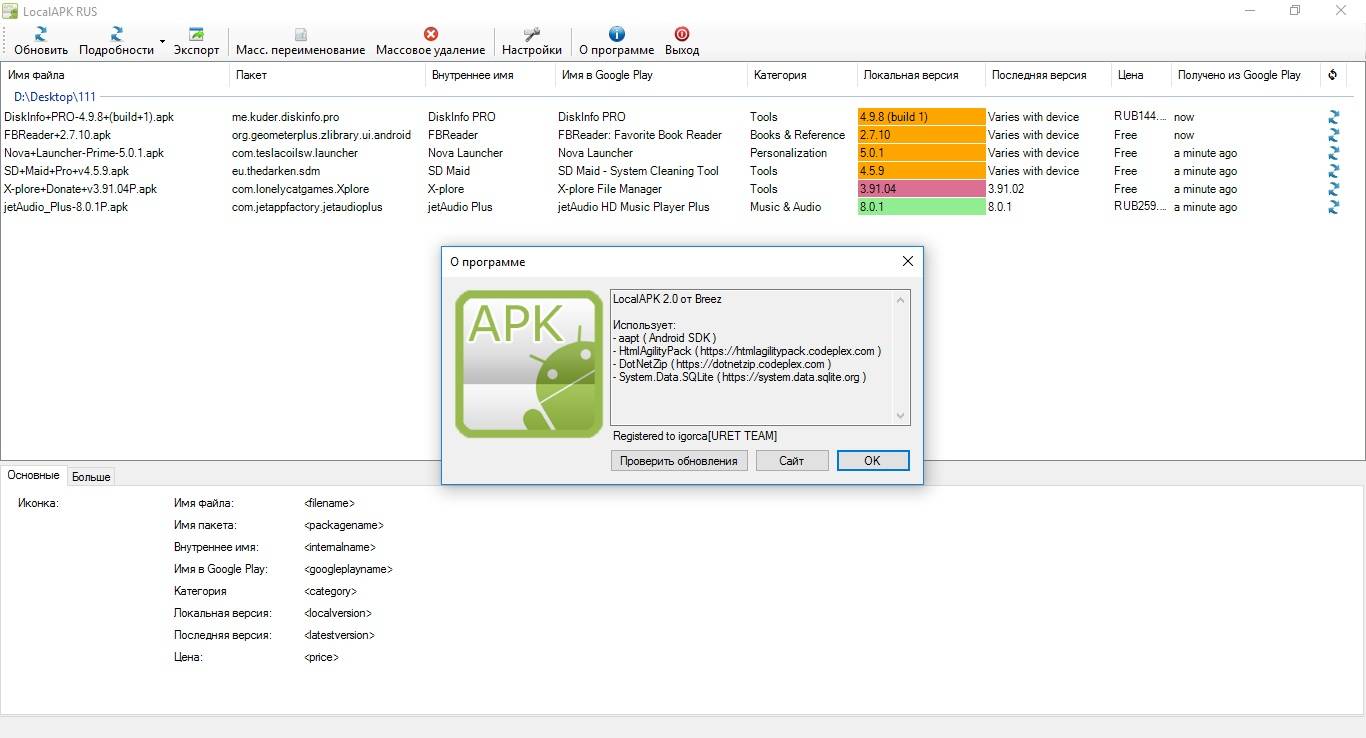Confirm the dialog with OK

(x=872, y=460)
